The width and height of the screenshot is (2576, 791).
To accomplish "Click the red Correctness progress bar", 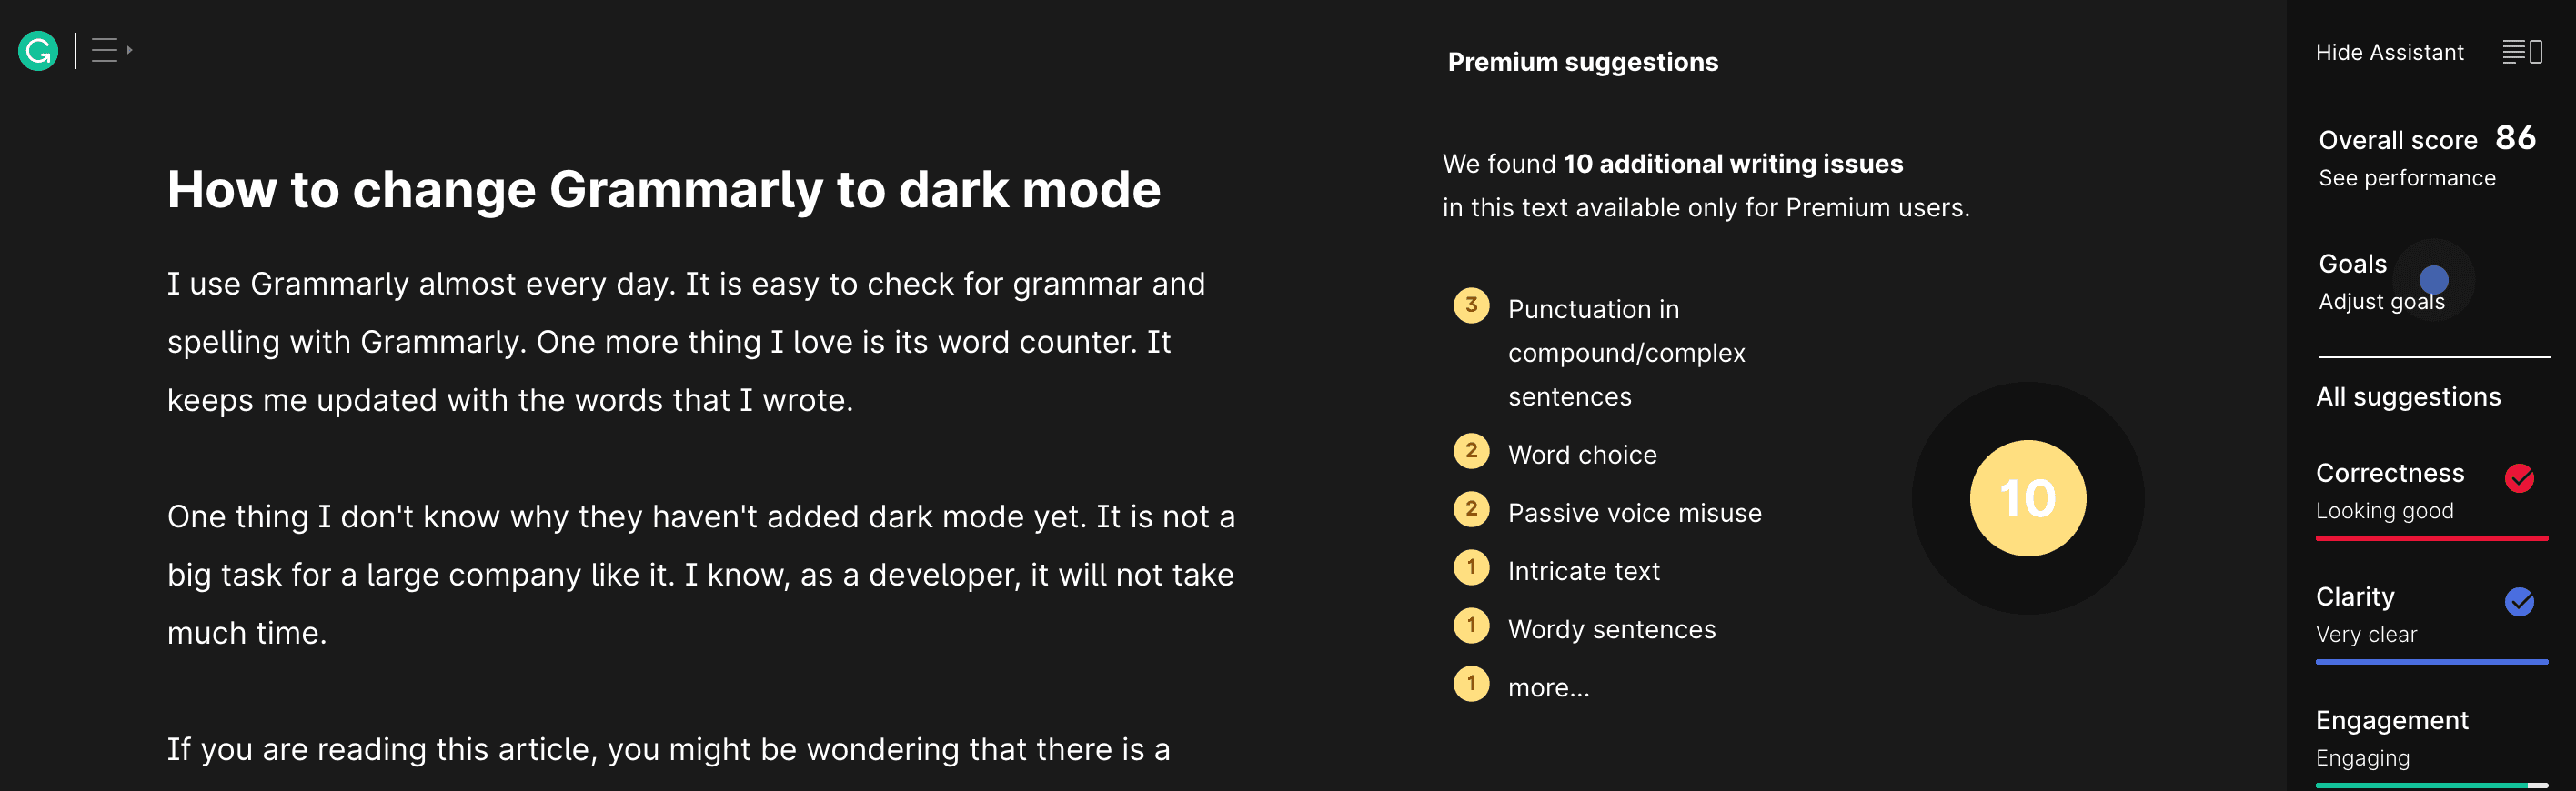I will pos(2431,538).
